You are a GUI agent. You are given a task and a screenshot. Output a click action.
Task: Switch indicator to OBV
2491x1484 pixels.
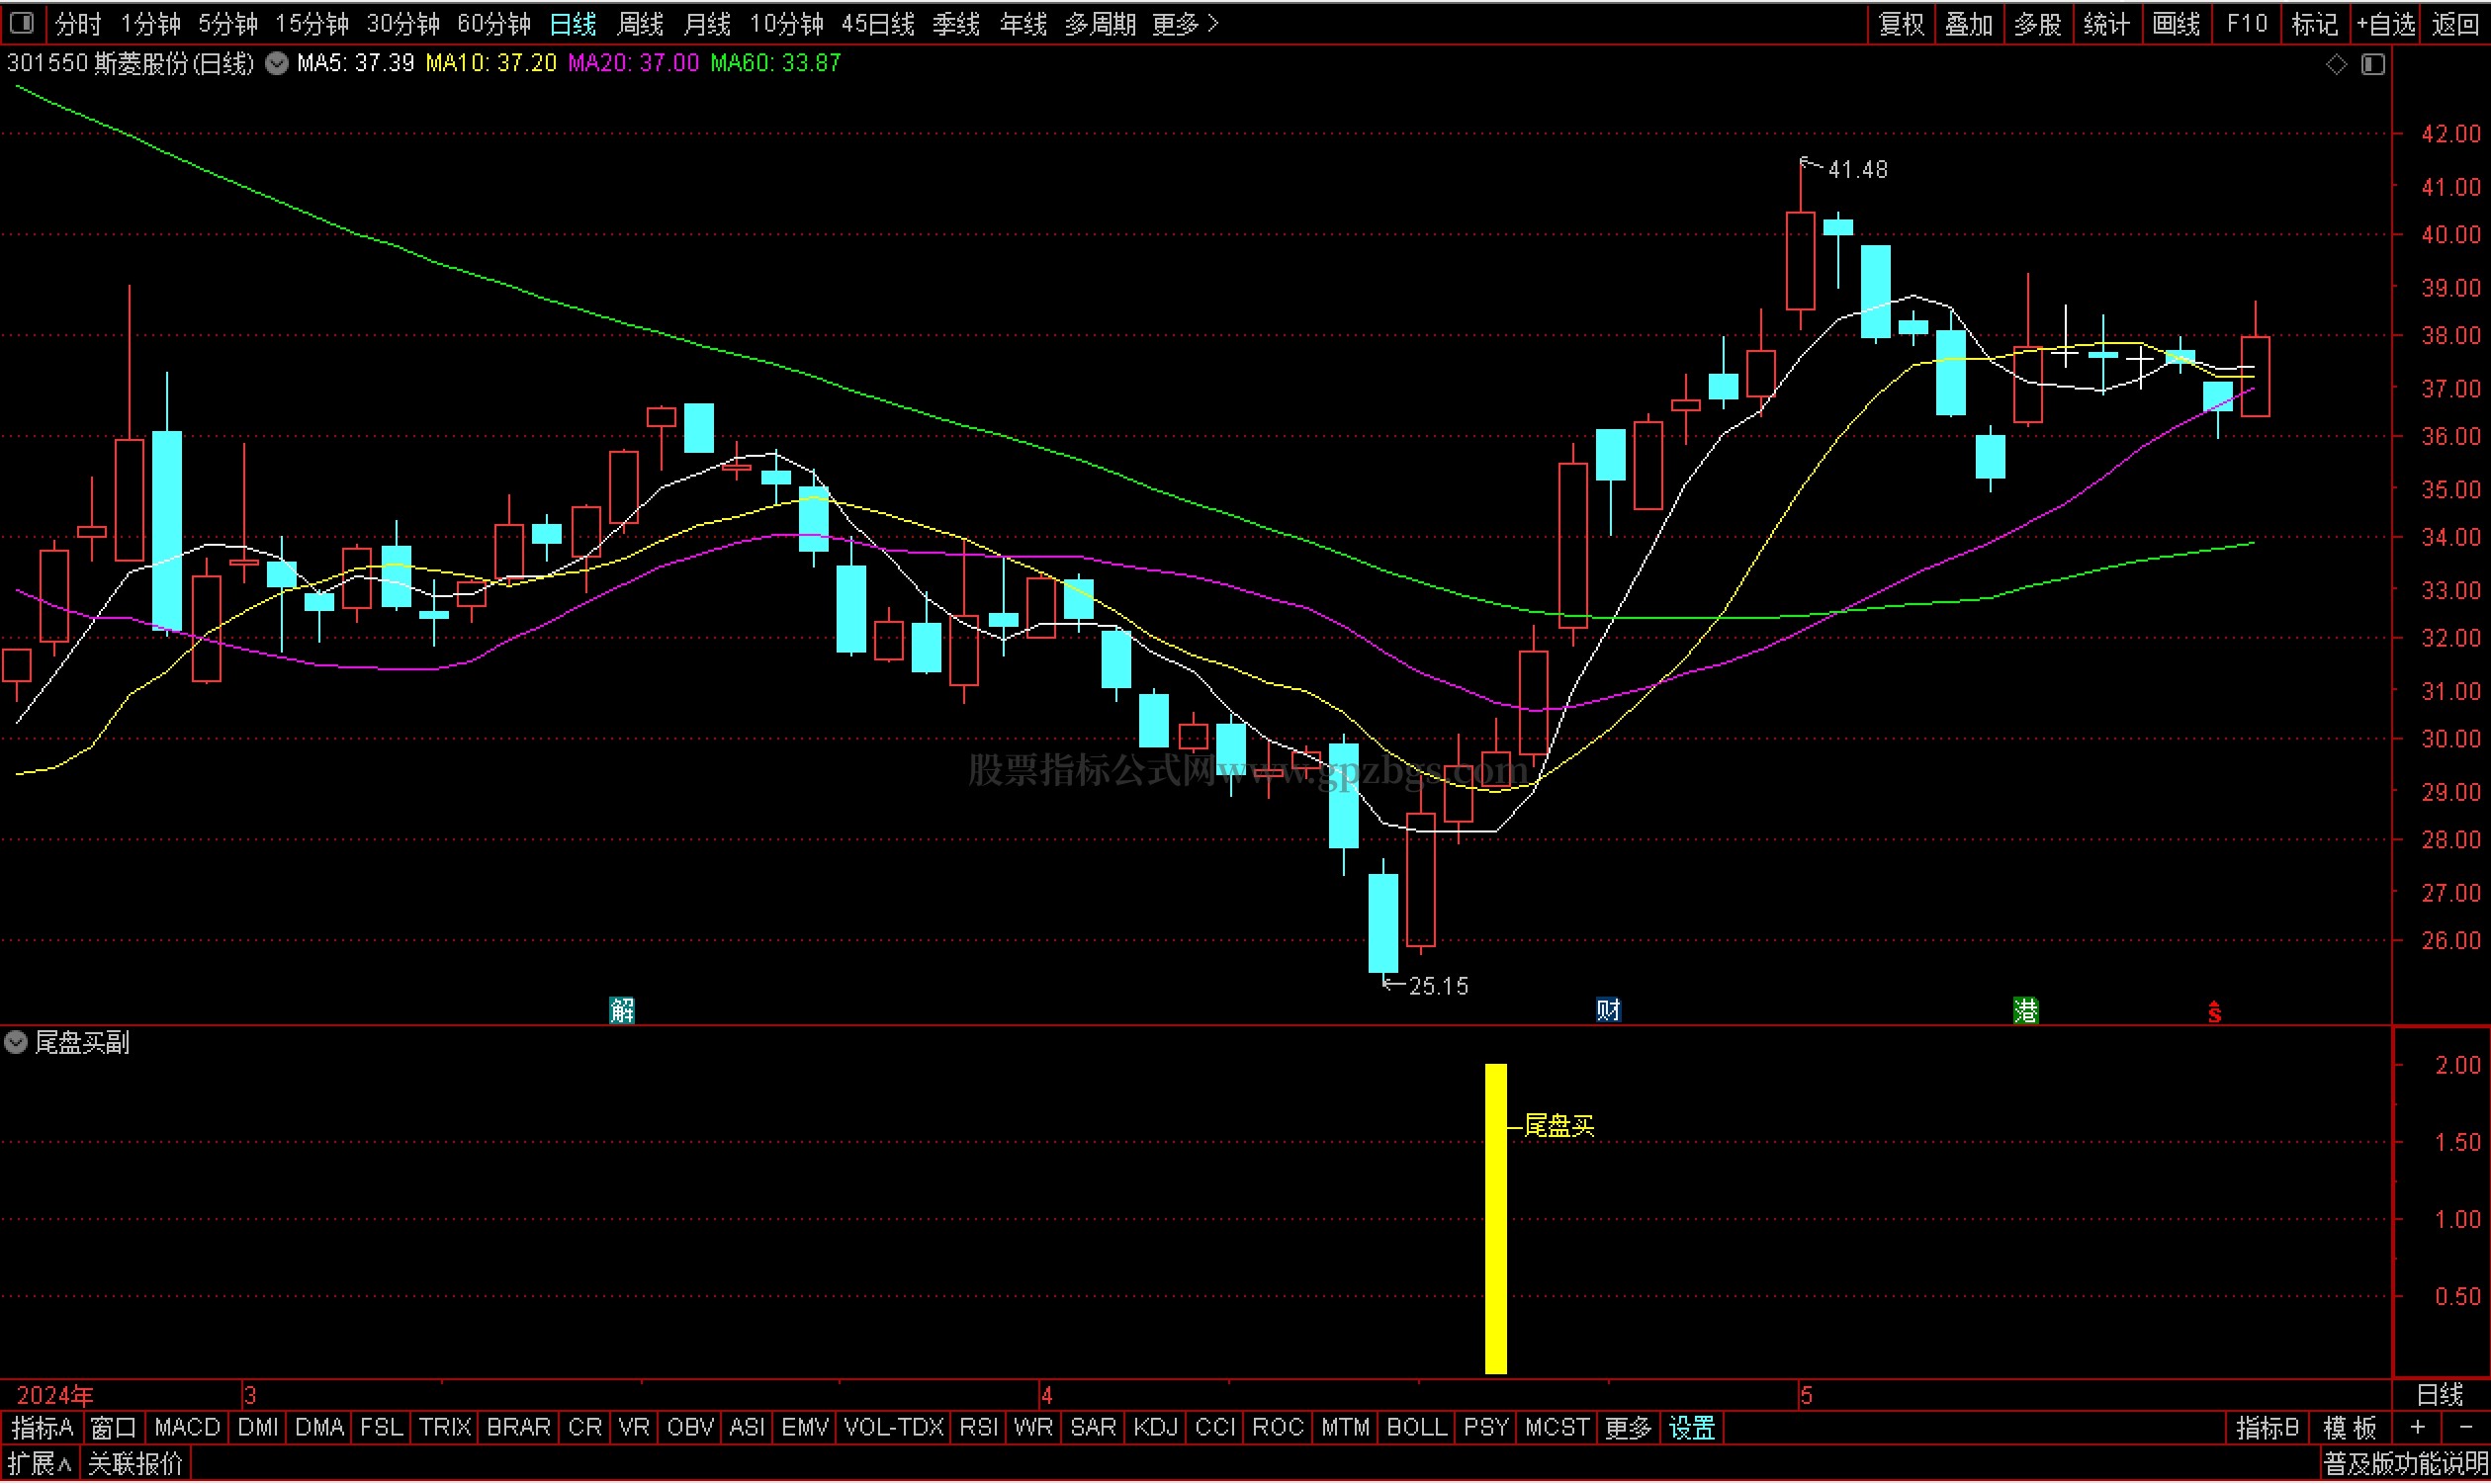[690, 1428]
